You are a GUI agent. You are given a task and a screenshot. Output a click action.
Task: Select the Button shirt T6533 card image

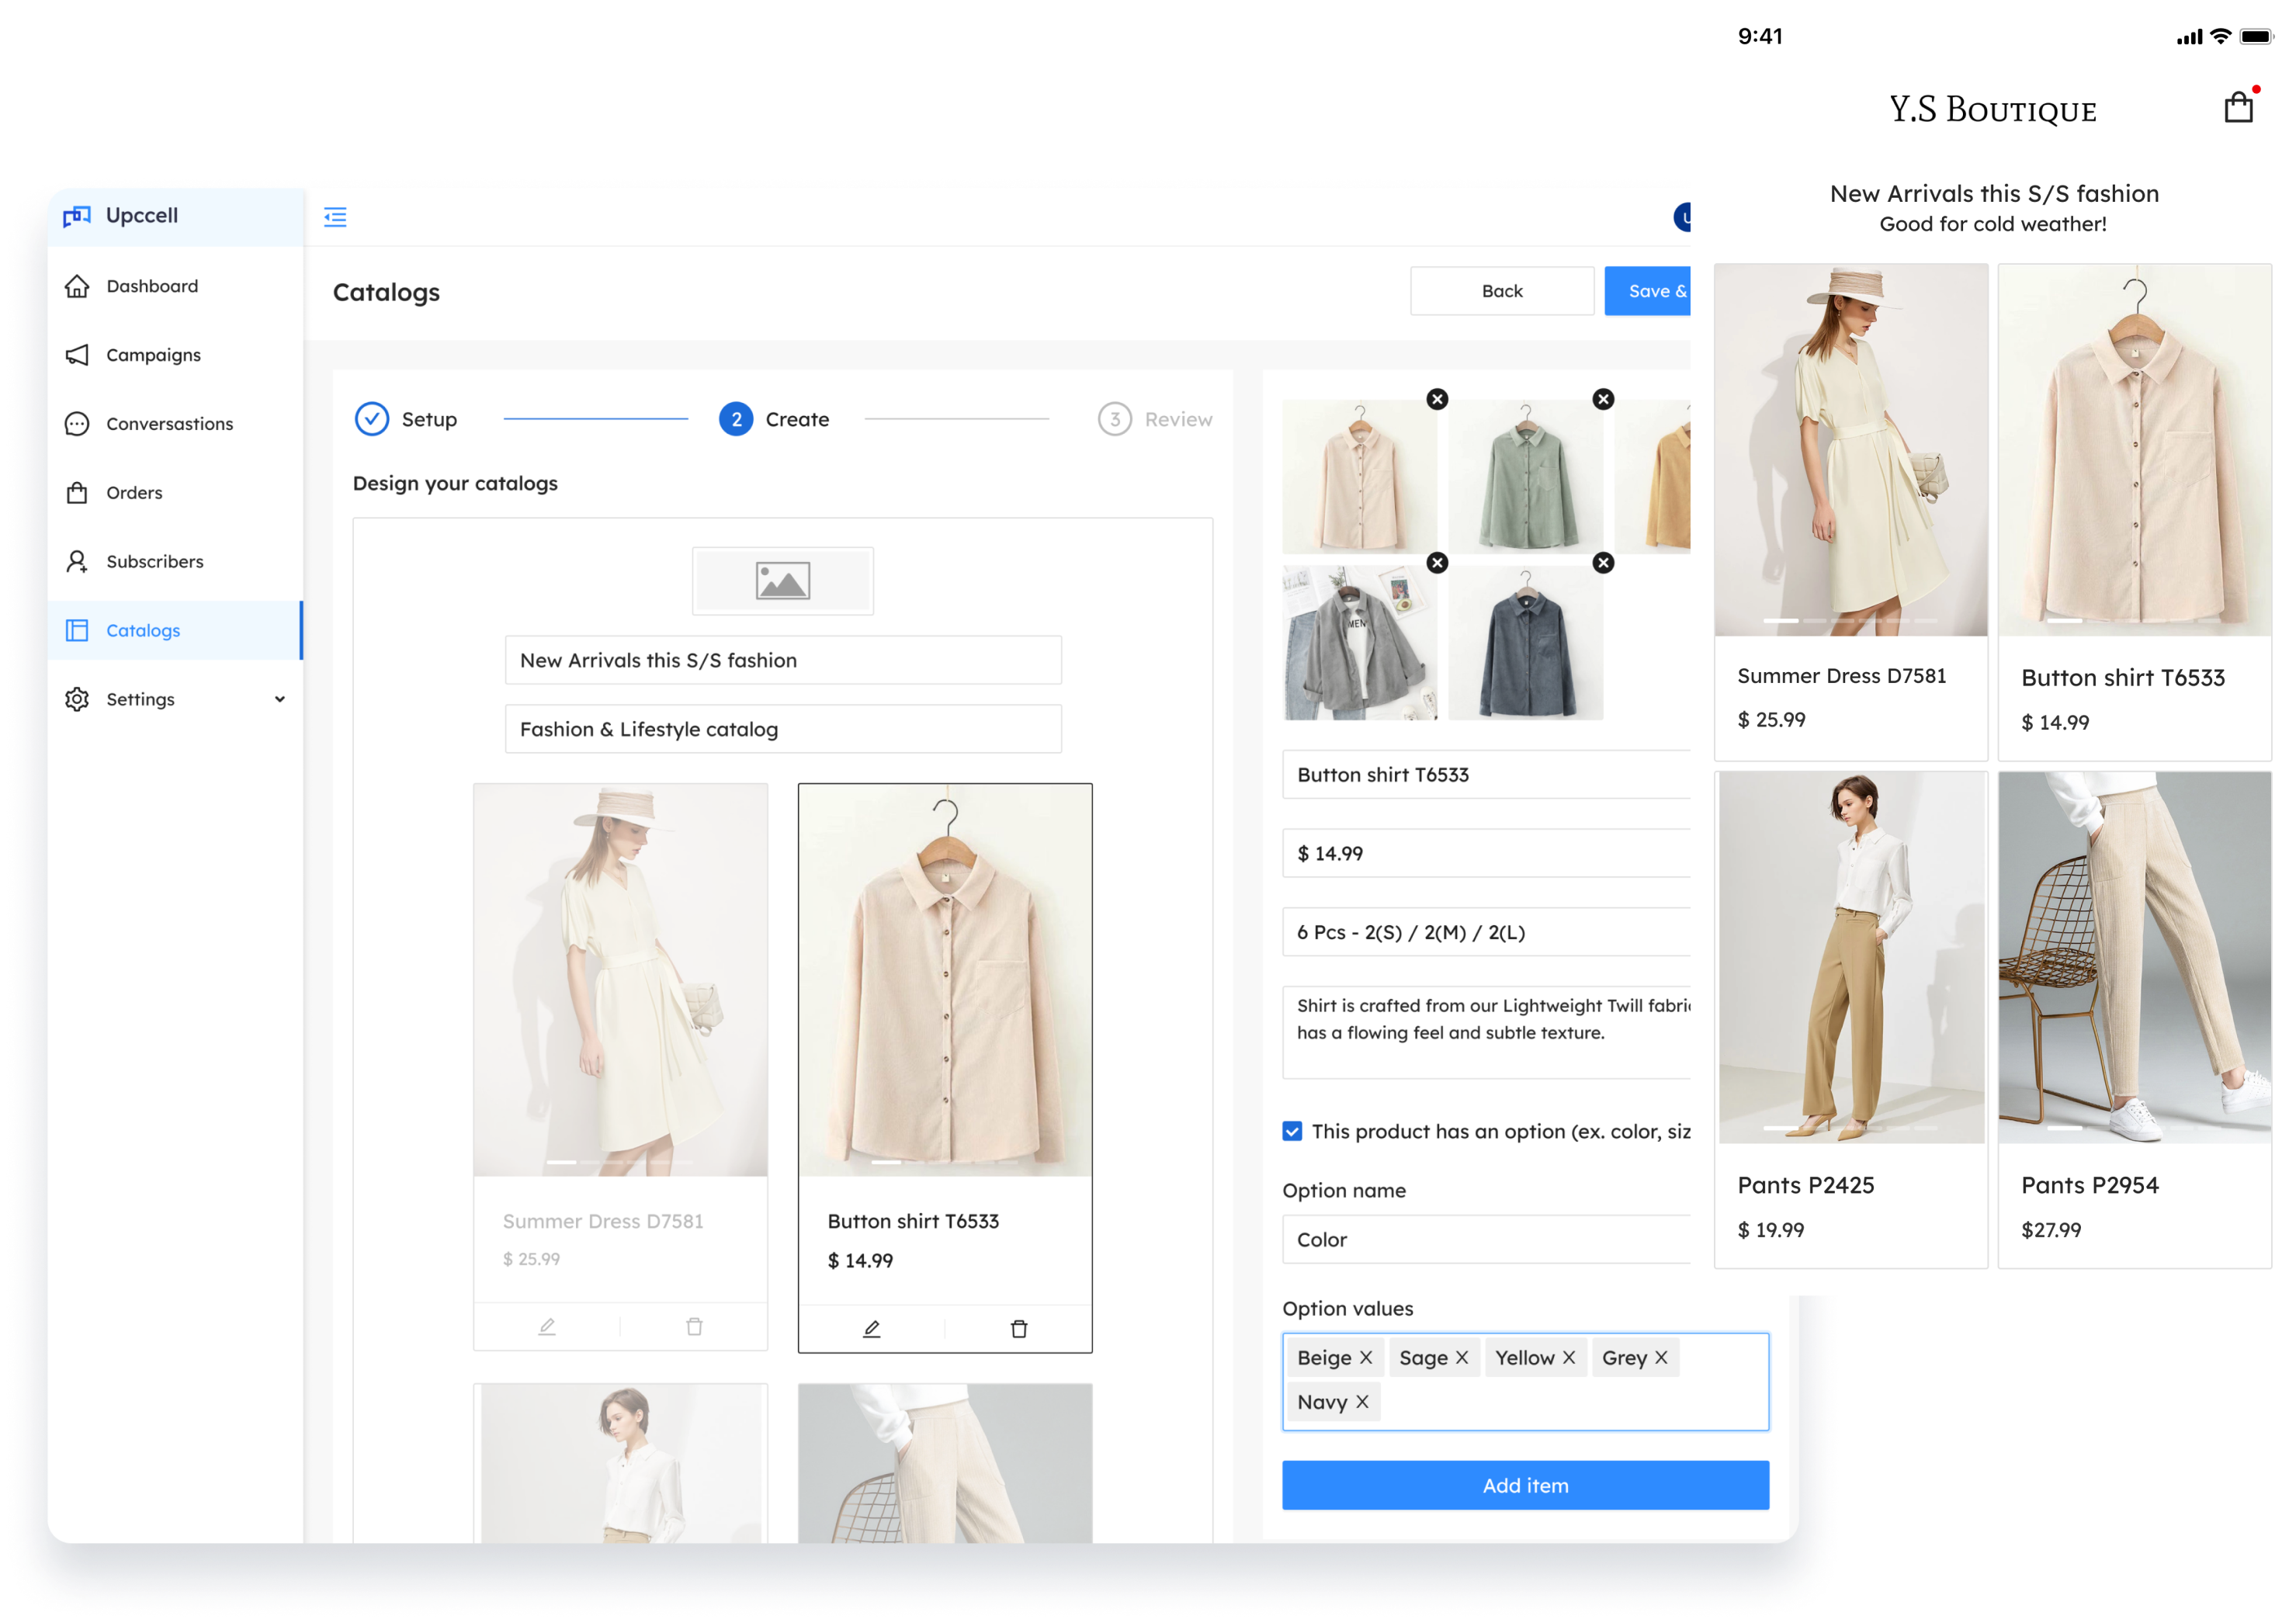[x=945, y=980]
